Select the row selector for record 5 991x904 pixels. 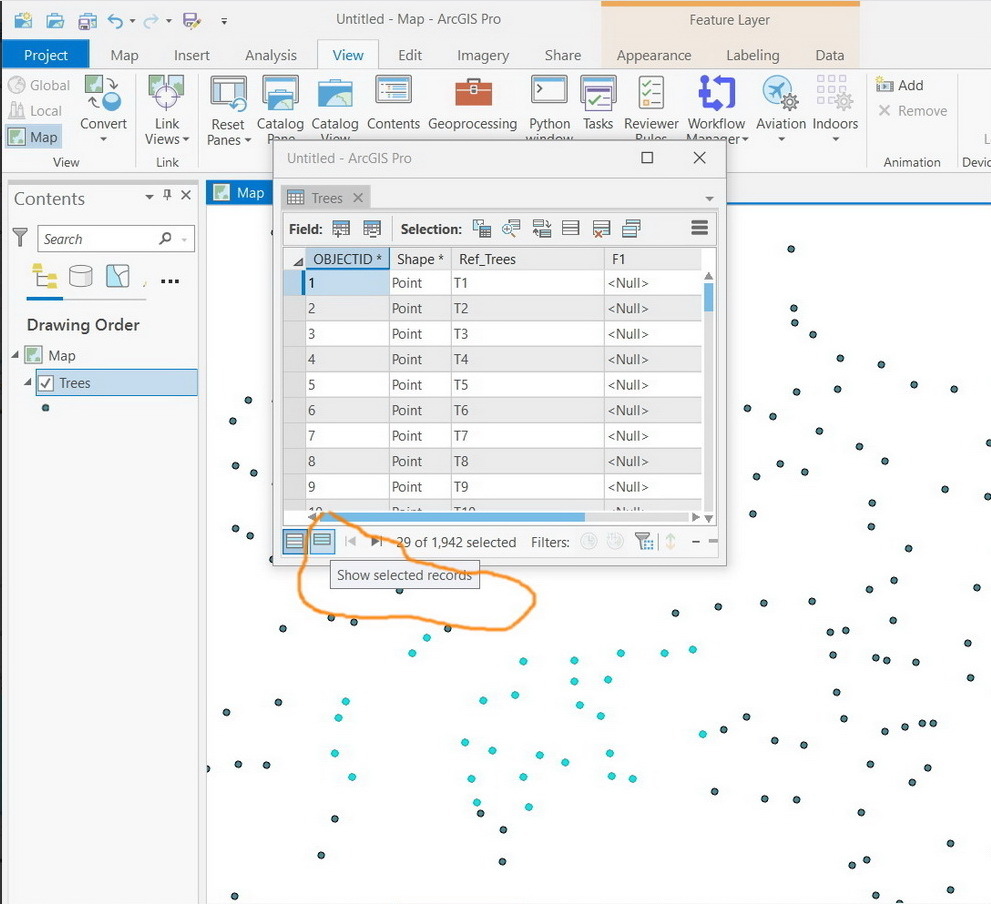click(x=295, y=385)
